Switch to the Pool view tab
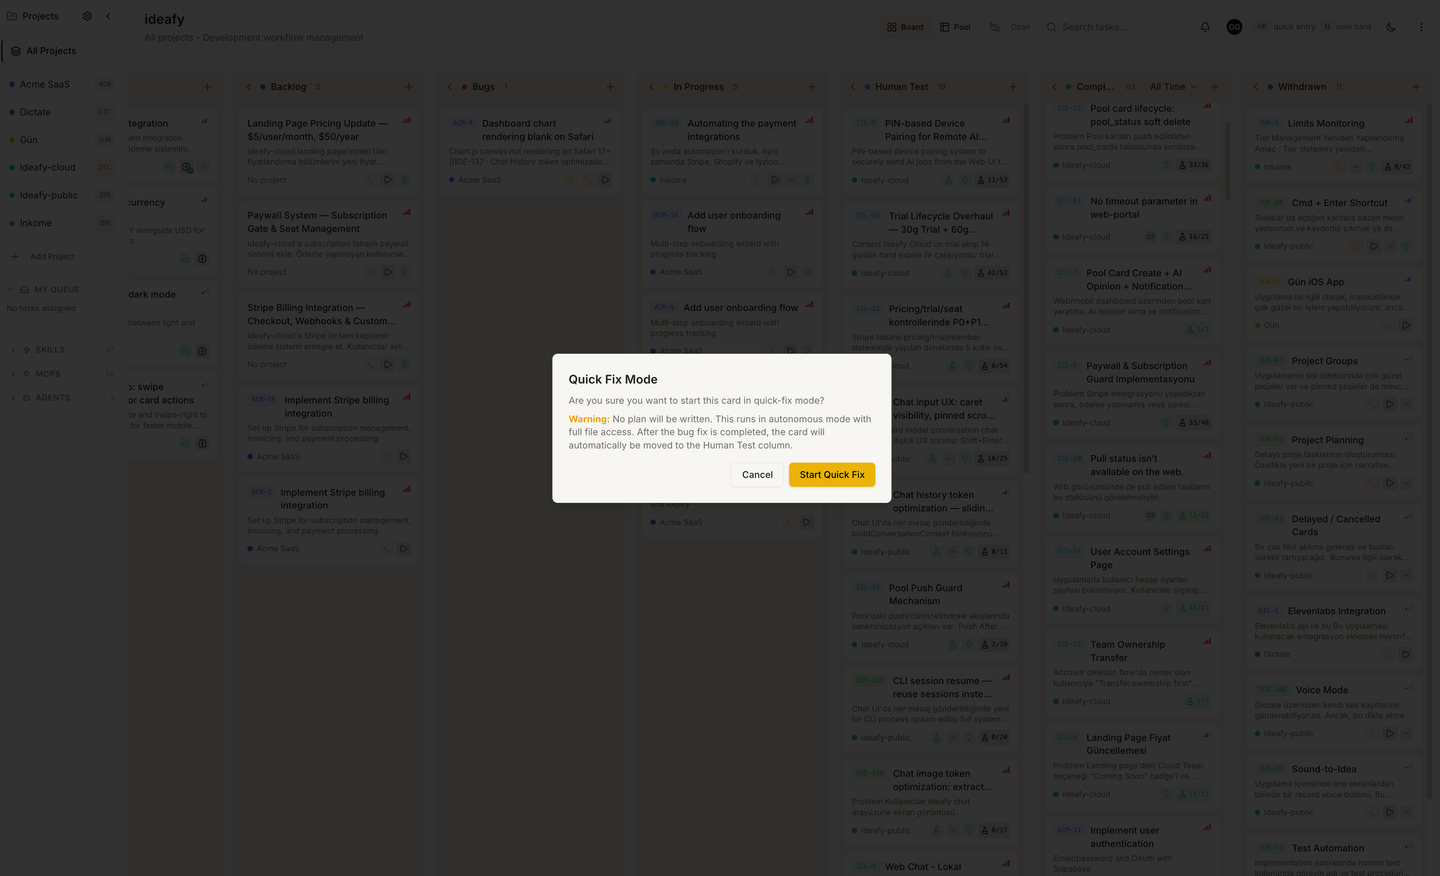Screen dimensions: 1440x876 pyautogui.click(x=955, y=27)
